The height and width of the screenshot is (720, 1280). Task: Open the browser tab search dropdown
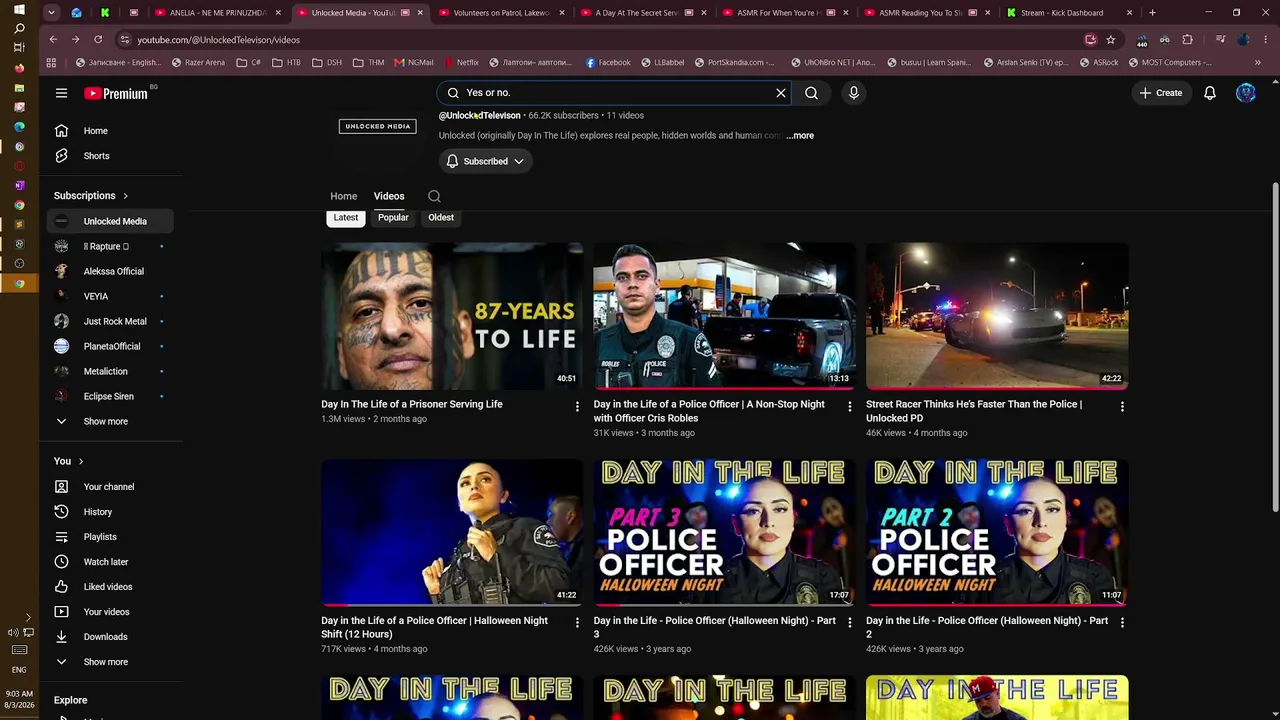(51, 13)
